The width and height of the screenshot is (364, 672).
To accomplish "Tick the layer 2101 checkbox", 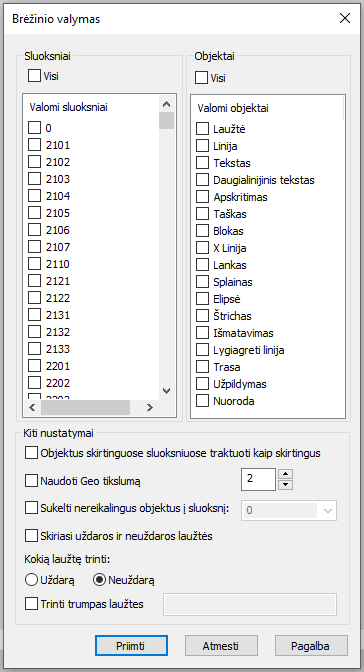I will click(x=34, y=145).
